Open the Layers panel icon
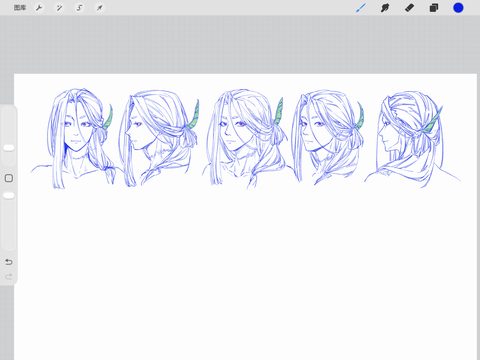Viewport: 480px width, 360px height. click(434, 8)
